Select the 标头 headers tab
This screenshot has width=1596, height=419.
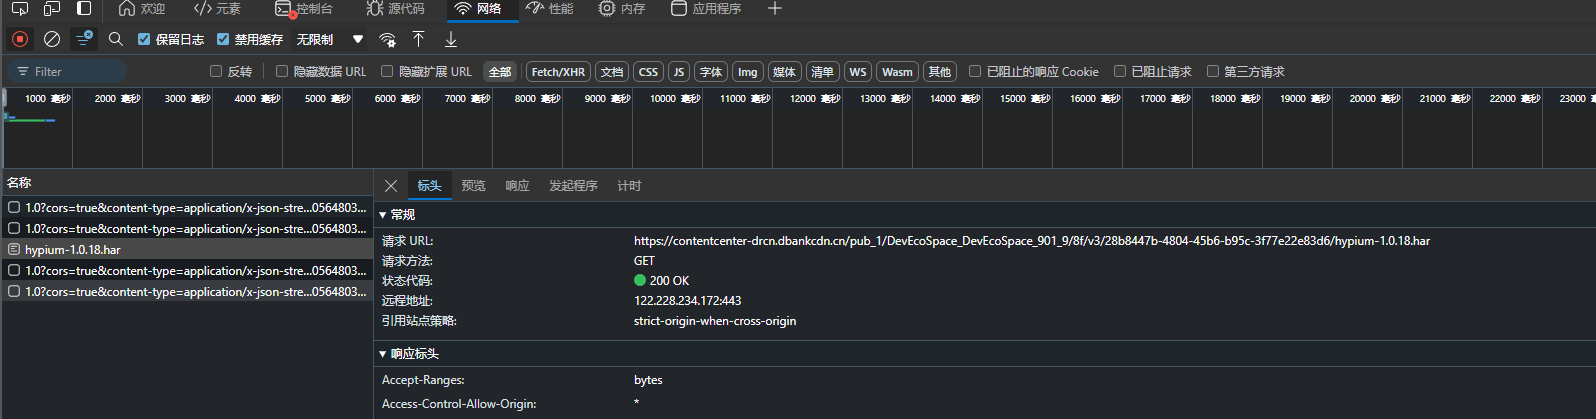pos(429,186)
